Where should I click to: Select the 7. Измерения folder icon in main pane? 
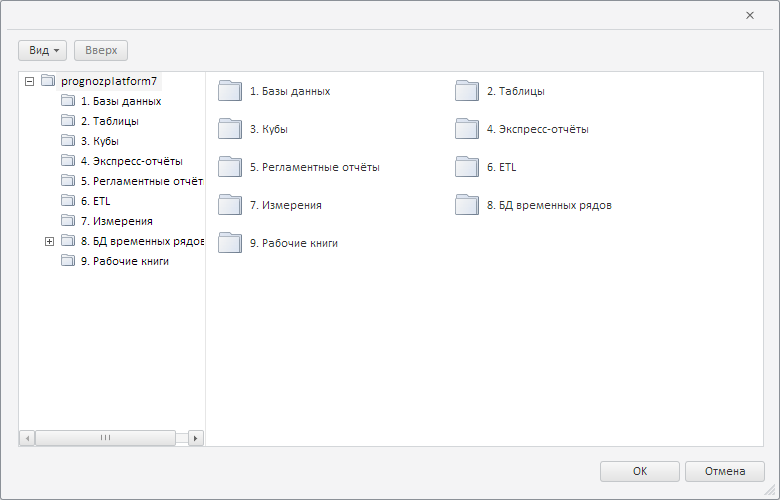(x=230, y=205)
